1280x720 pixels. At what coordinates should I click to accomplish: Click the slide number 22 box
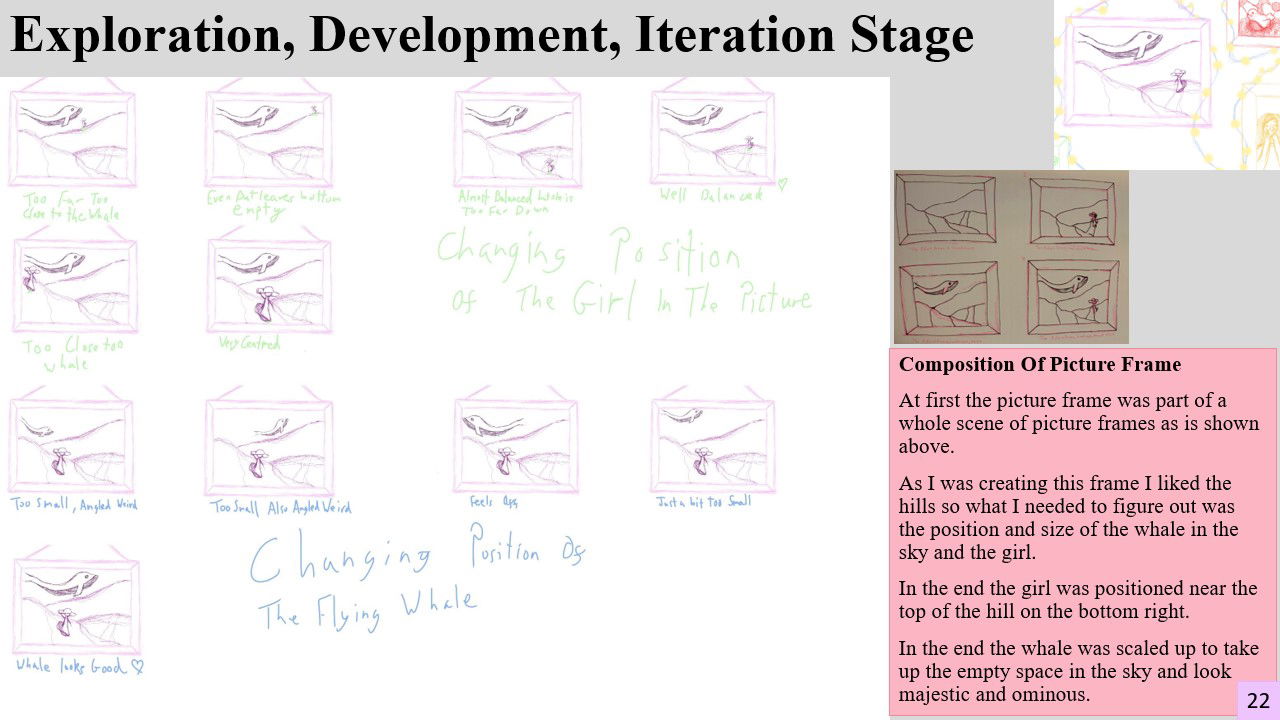click(1258, 700)
